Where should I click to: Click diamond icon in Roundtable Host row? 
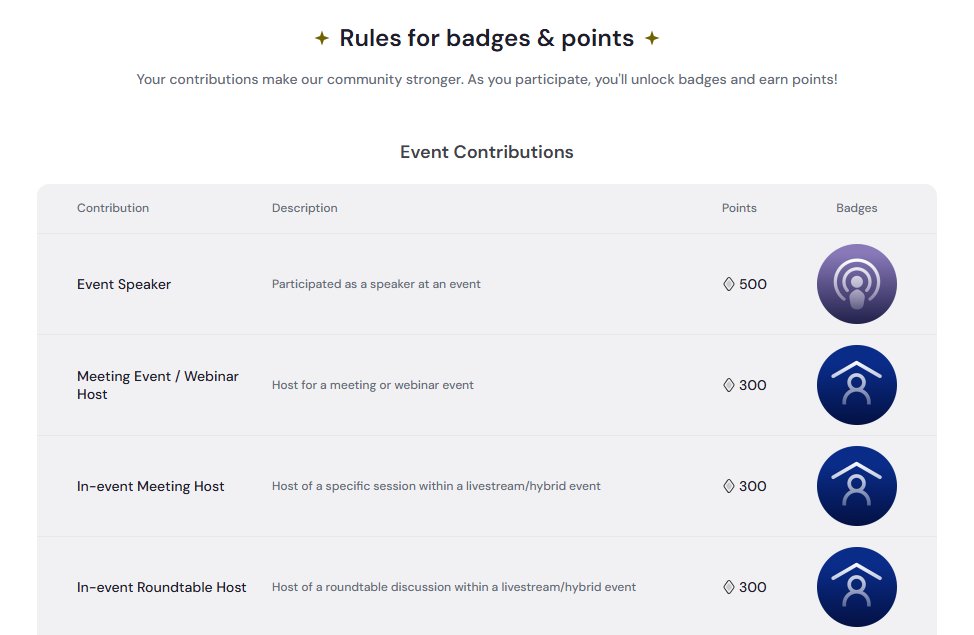[729, 587]
